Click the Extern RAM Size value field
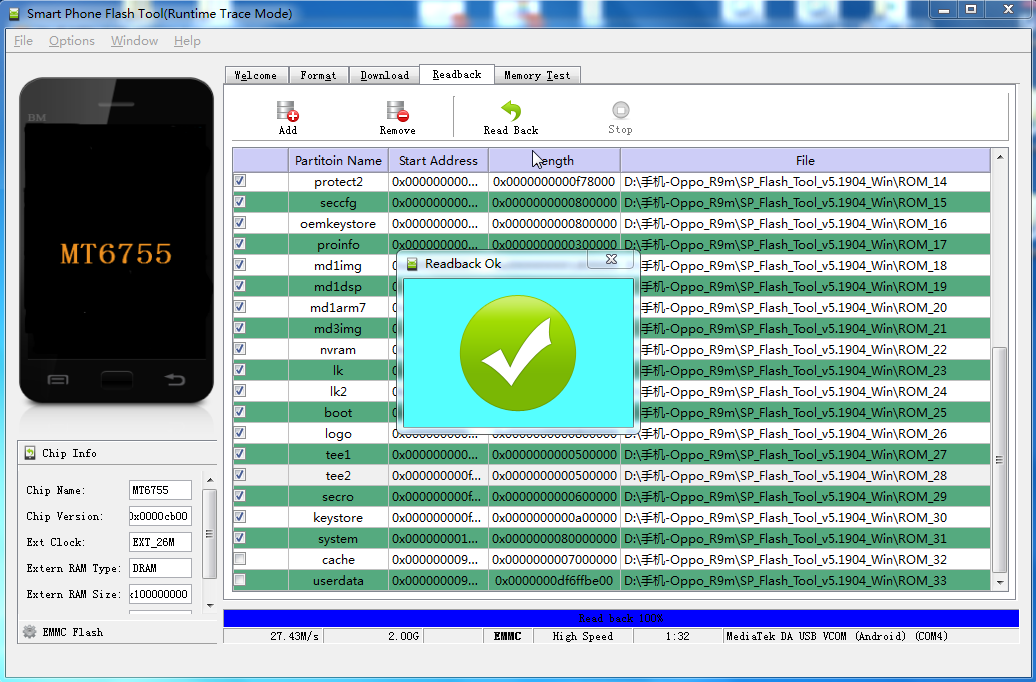This screenshot has width=1036, height=682. tap(161, 594)
